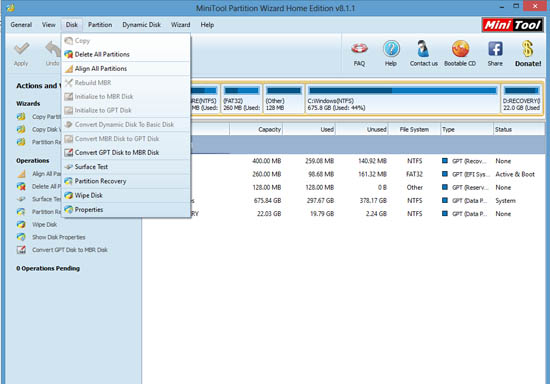Click the Align All Partitions sidebar icon

(21, 174)
